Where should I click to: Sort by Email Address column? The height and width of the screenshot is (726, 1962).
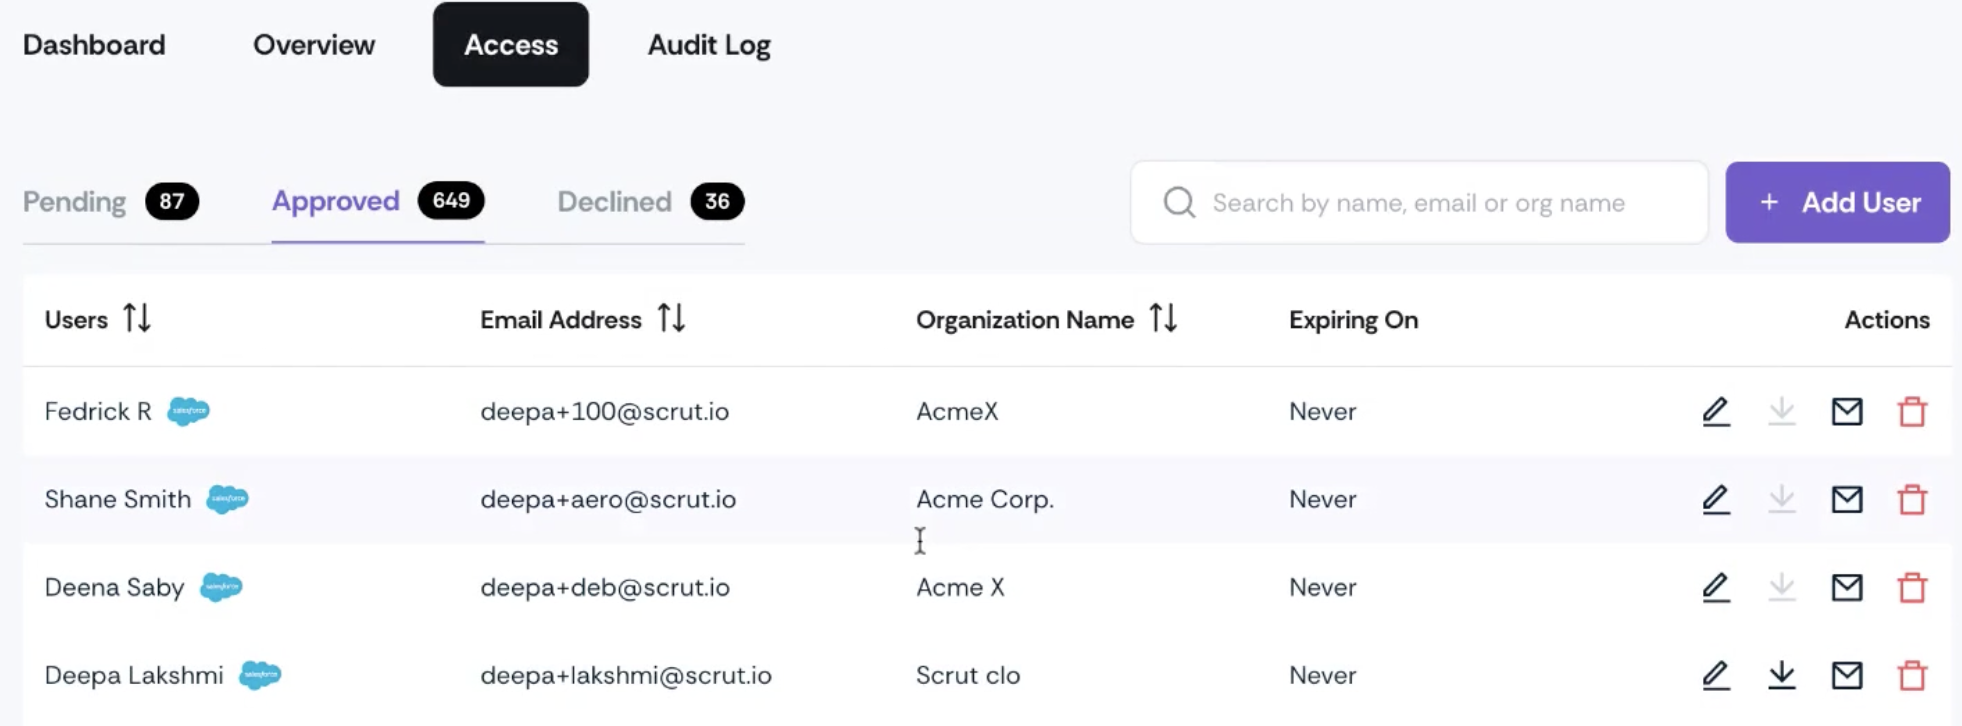click(671, 319)
